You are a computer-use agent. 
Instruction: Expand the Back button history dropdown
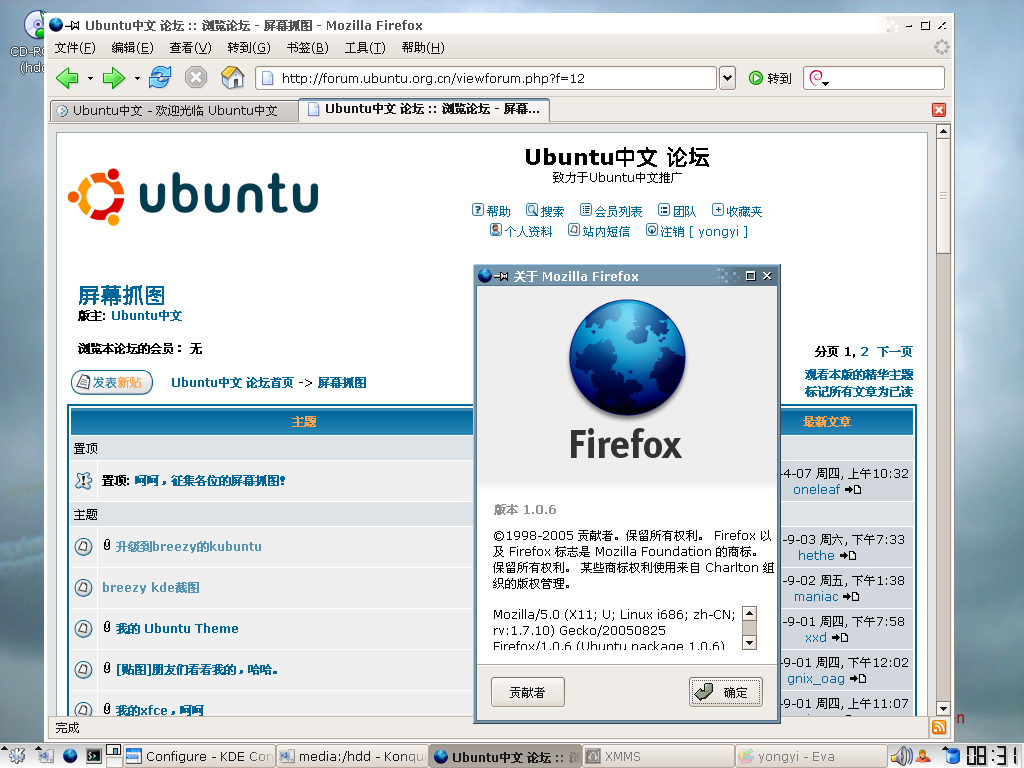pyautogui.click(x=90, y=78)
